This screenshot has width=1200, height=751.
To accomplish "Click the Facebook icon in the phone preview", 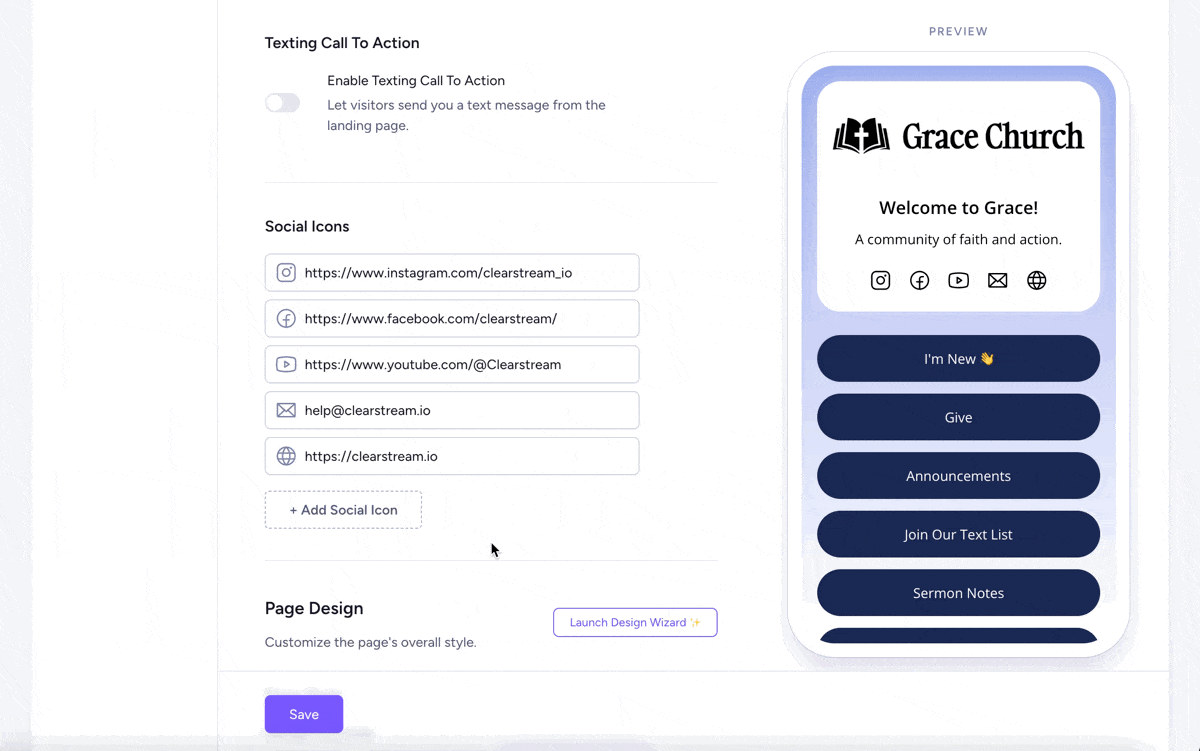I will click(x=919, y=280).
